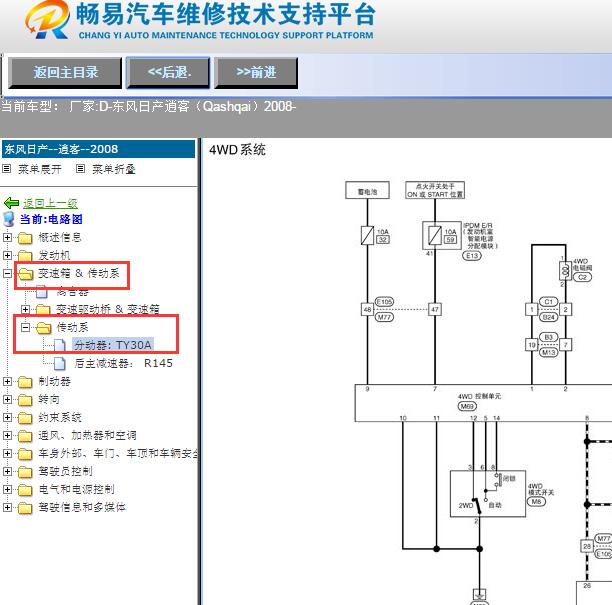Click the 菜单展开 icon
This screenshot has height=605, width=612.
coord(7,169)
